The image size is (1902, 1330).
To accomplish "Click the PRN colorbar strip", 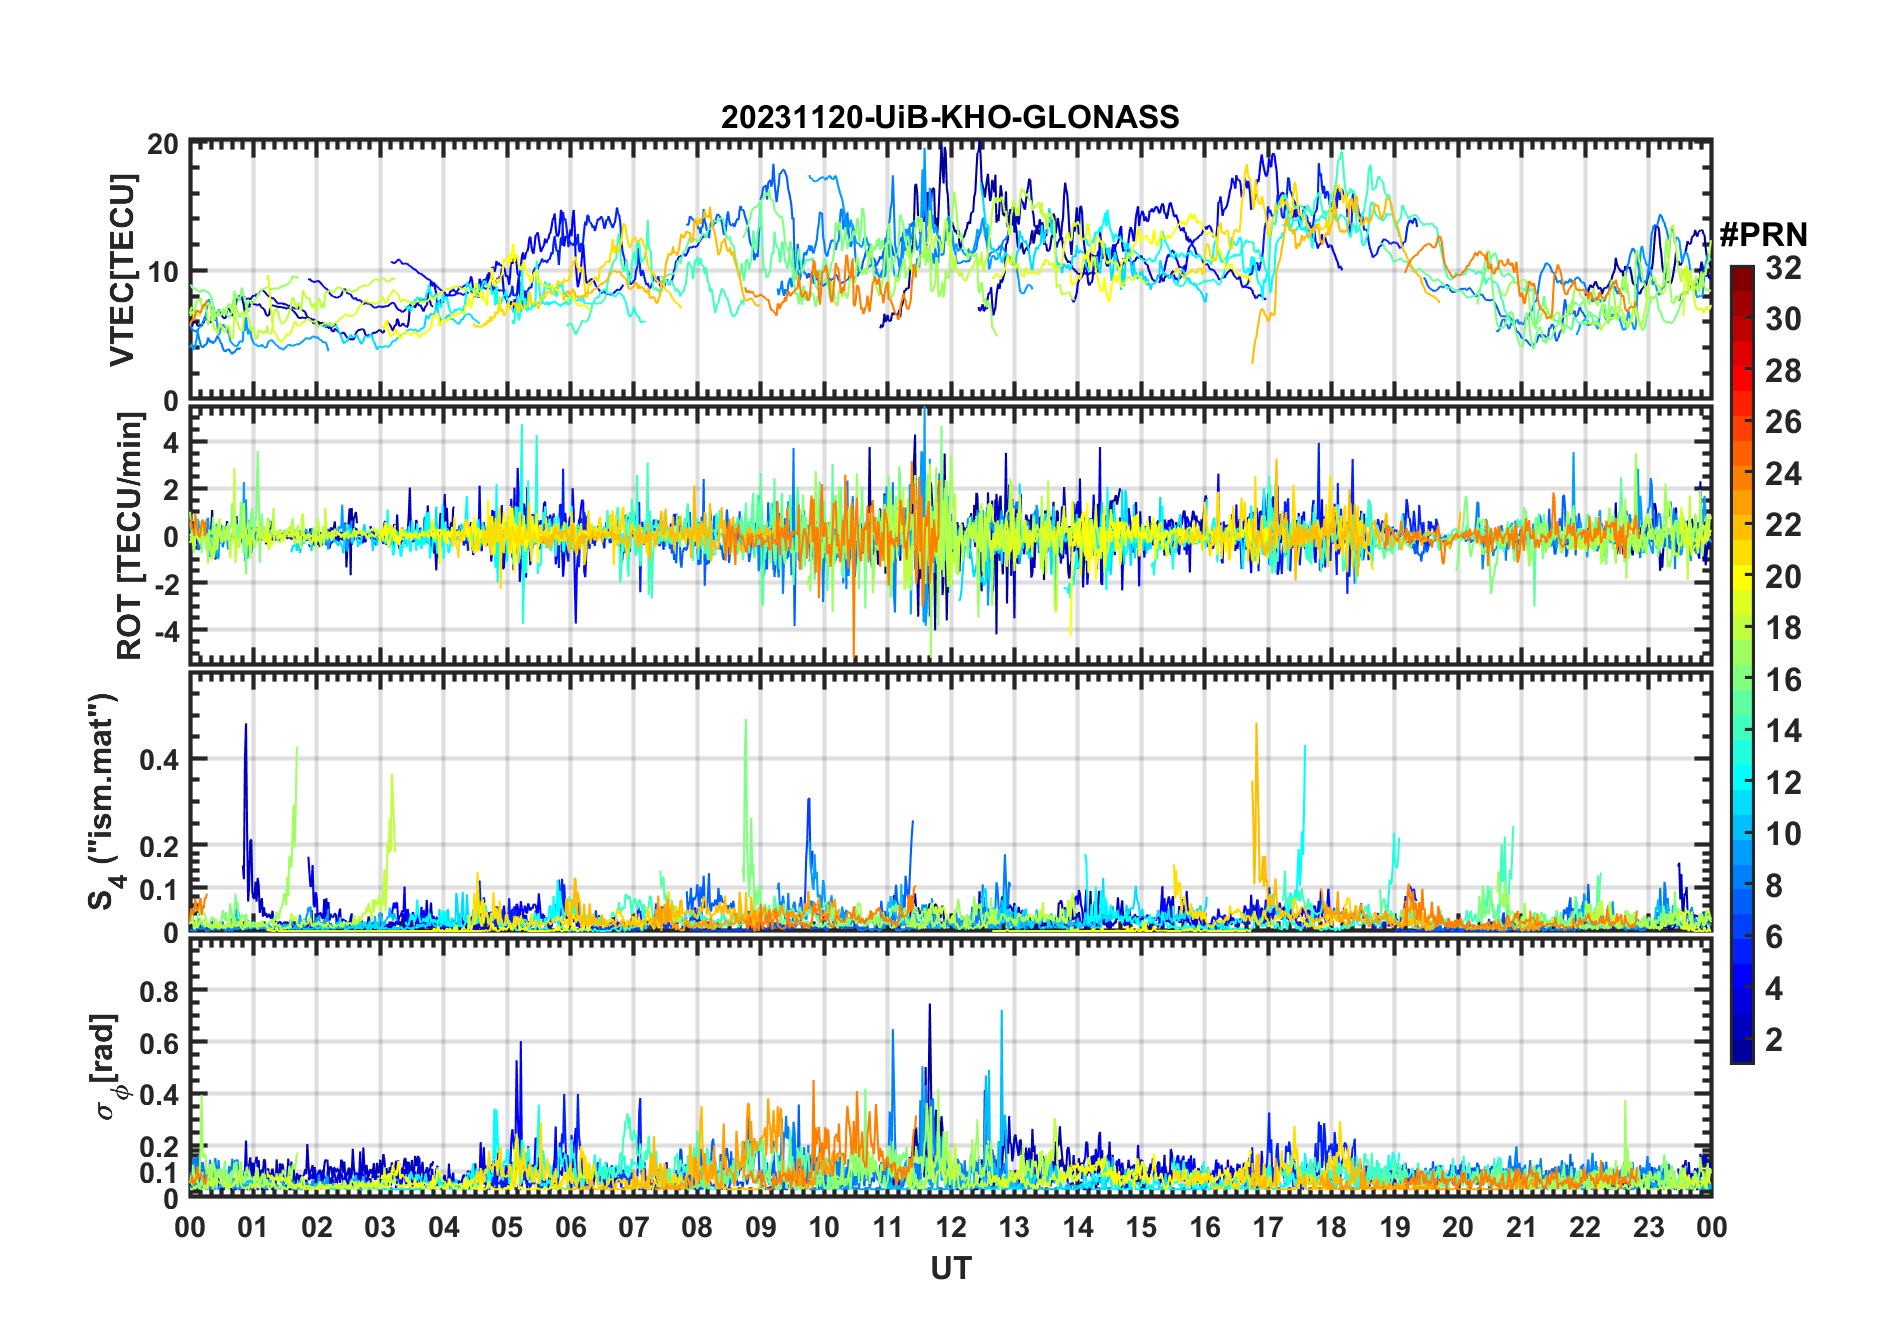I will [1741, 664].
